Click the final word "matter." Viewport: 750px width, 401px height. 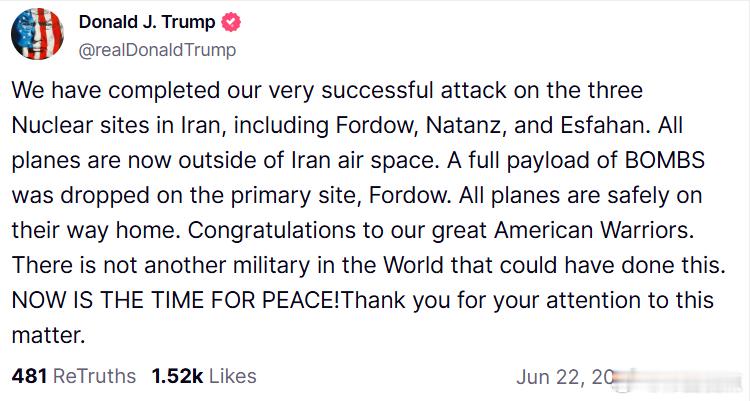(48, 335)
